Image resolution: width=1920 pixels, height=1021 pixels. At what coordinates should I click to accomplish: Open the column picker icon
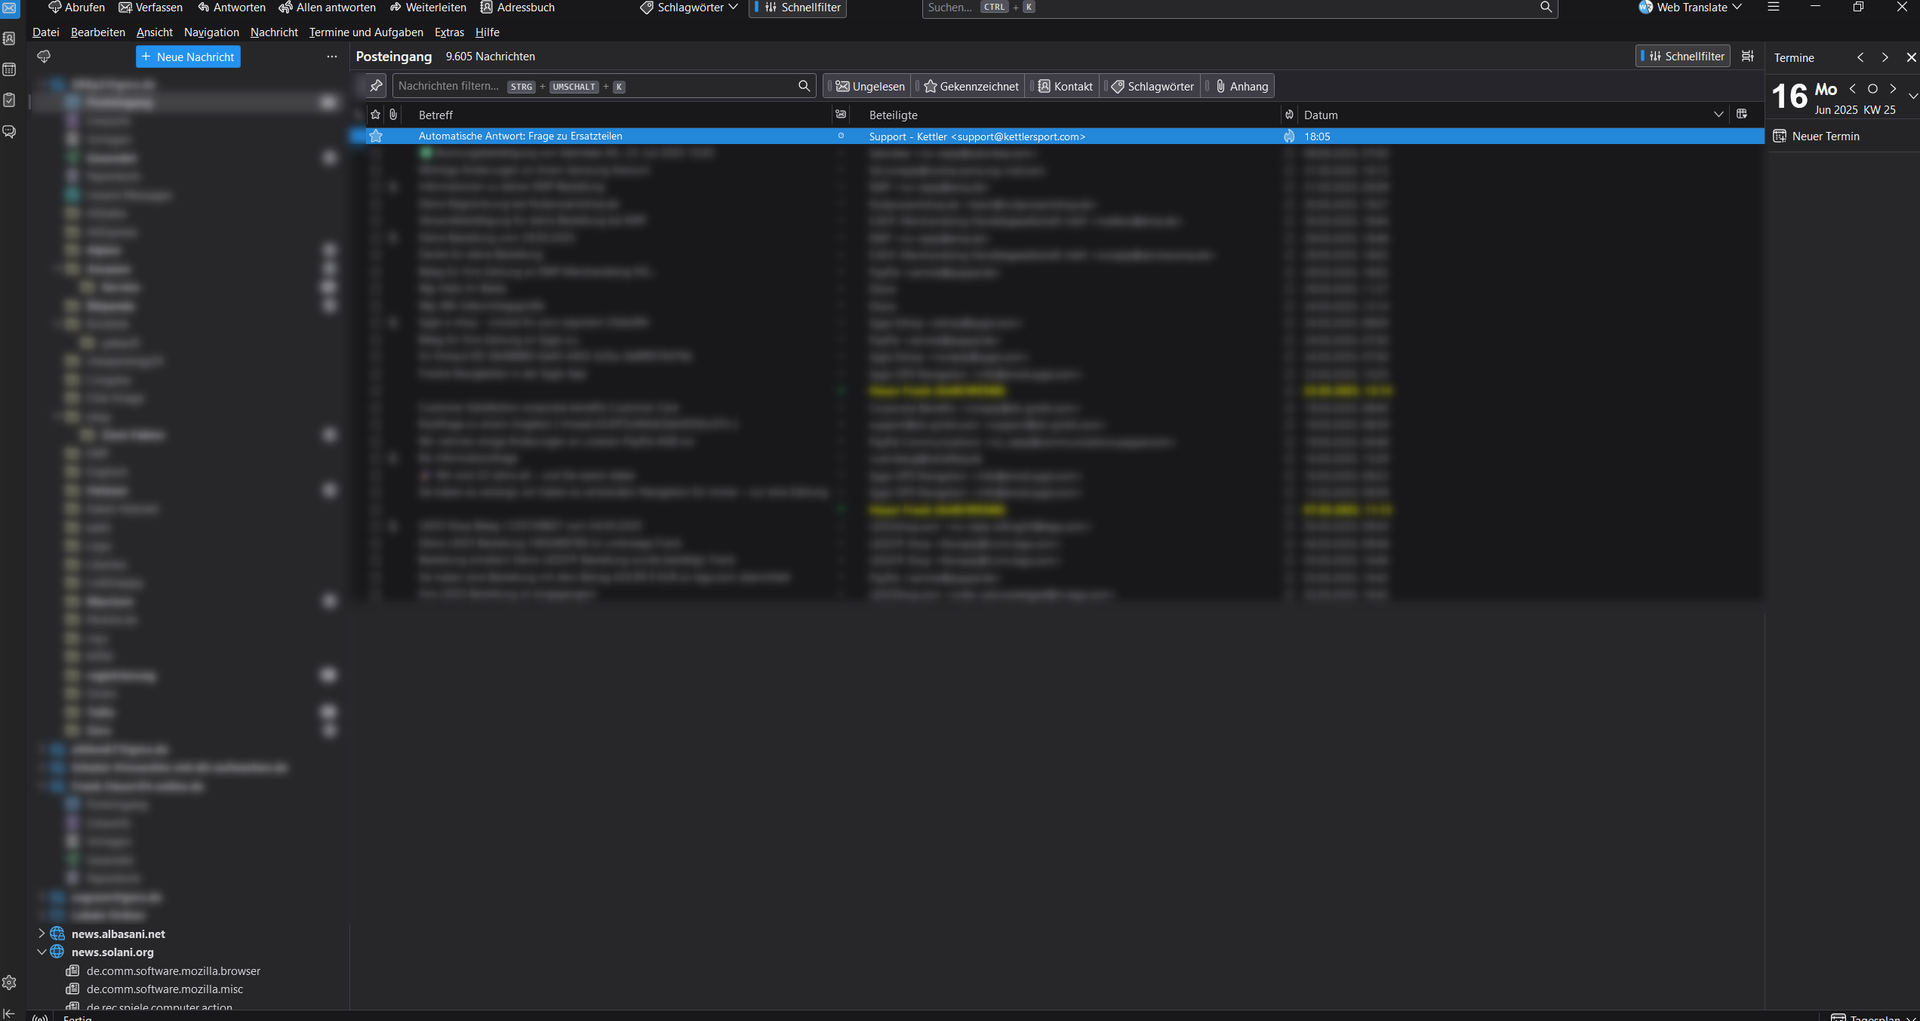point(1742,114)
